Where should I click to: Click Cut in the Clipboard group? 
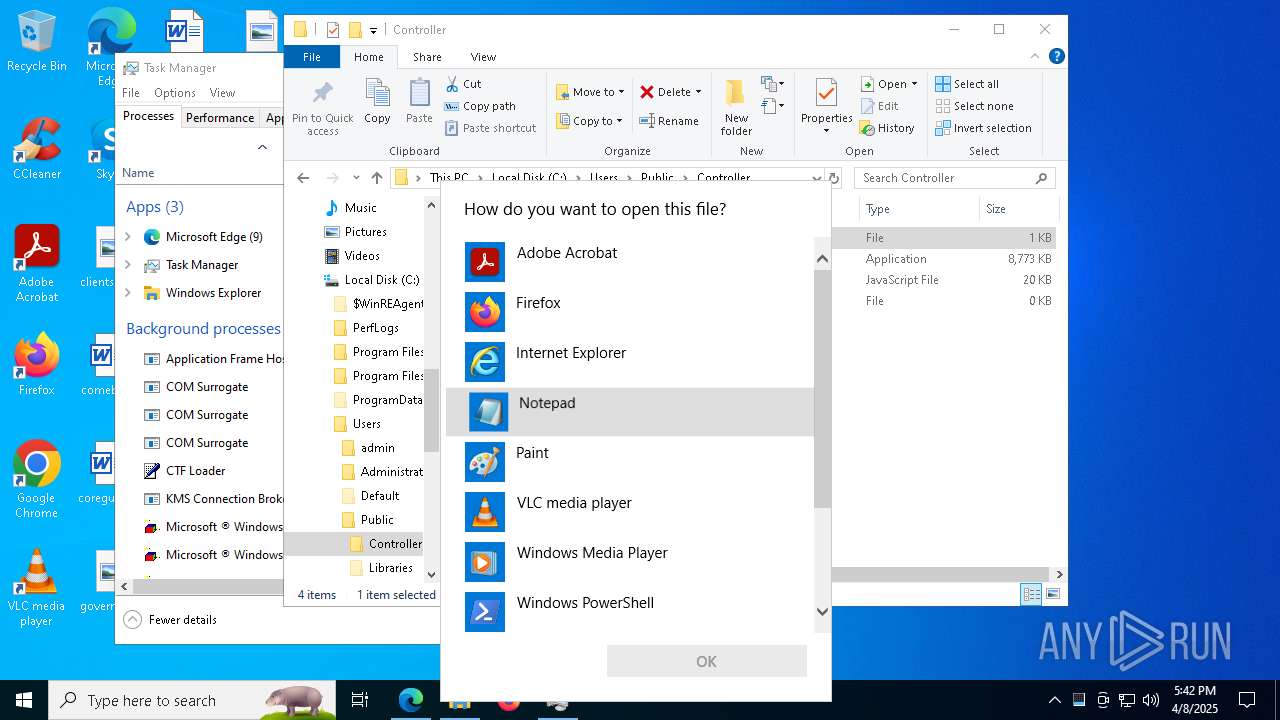pos(464,84)
